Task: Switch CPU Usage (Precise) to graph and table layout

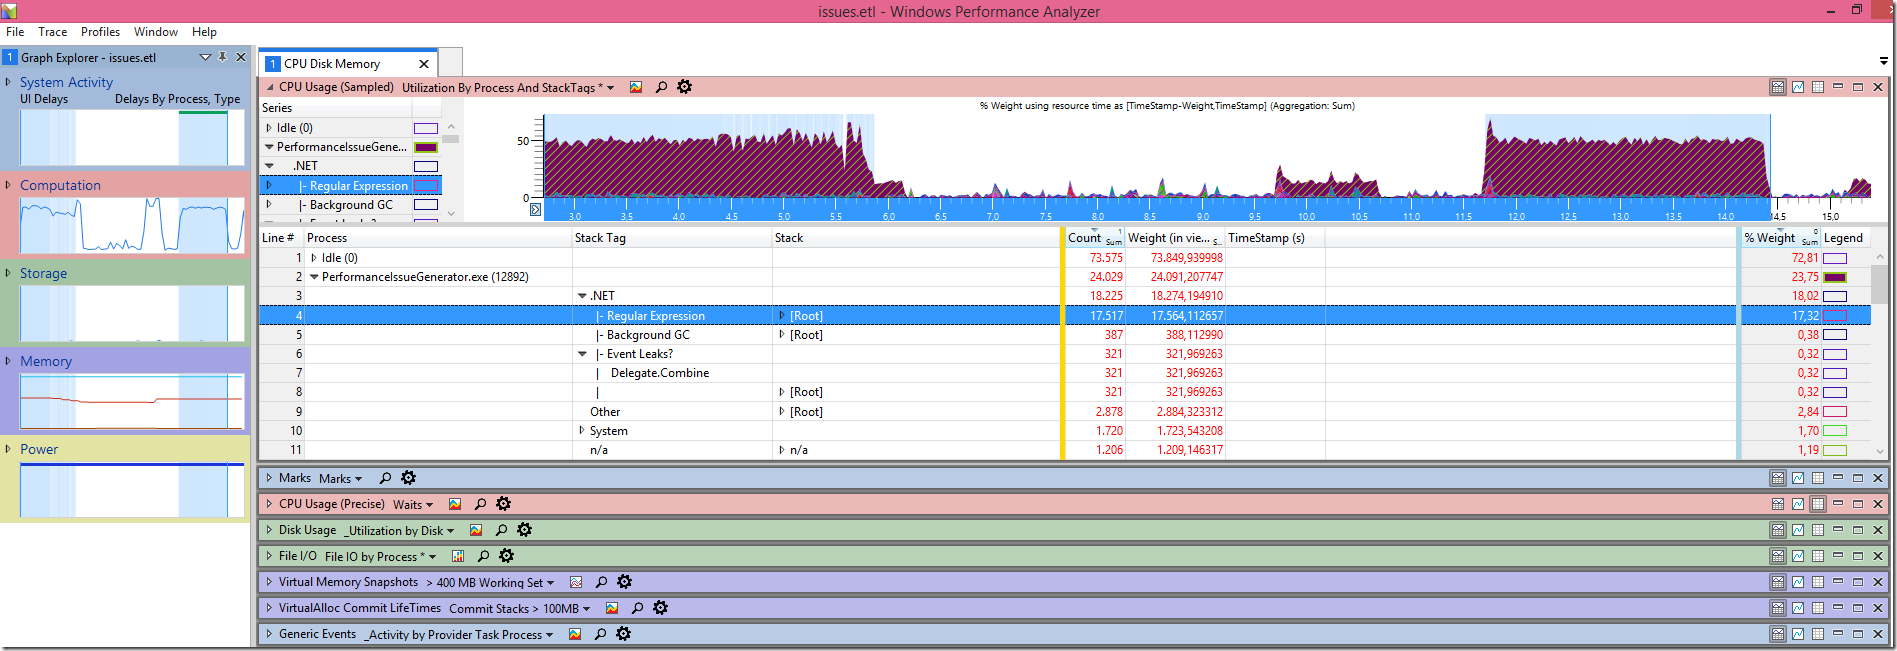Action: click(x=1778, y=504)
